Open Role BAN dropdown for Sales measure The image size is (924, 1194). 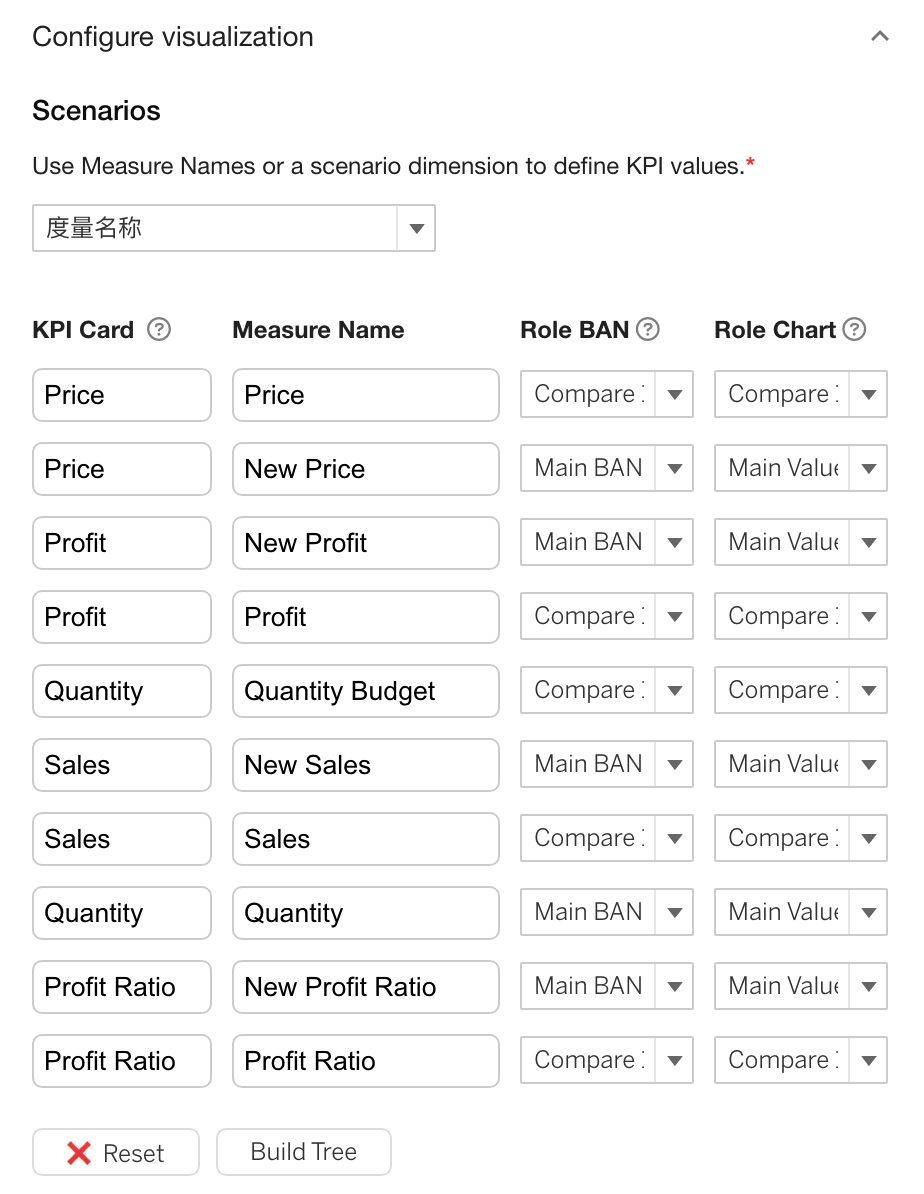coord(606,838)
